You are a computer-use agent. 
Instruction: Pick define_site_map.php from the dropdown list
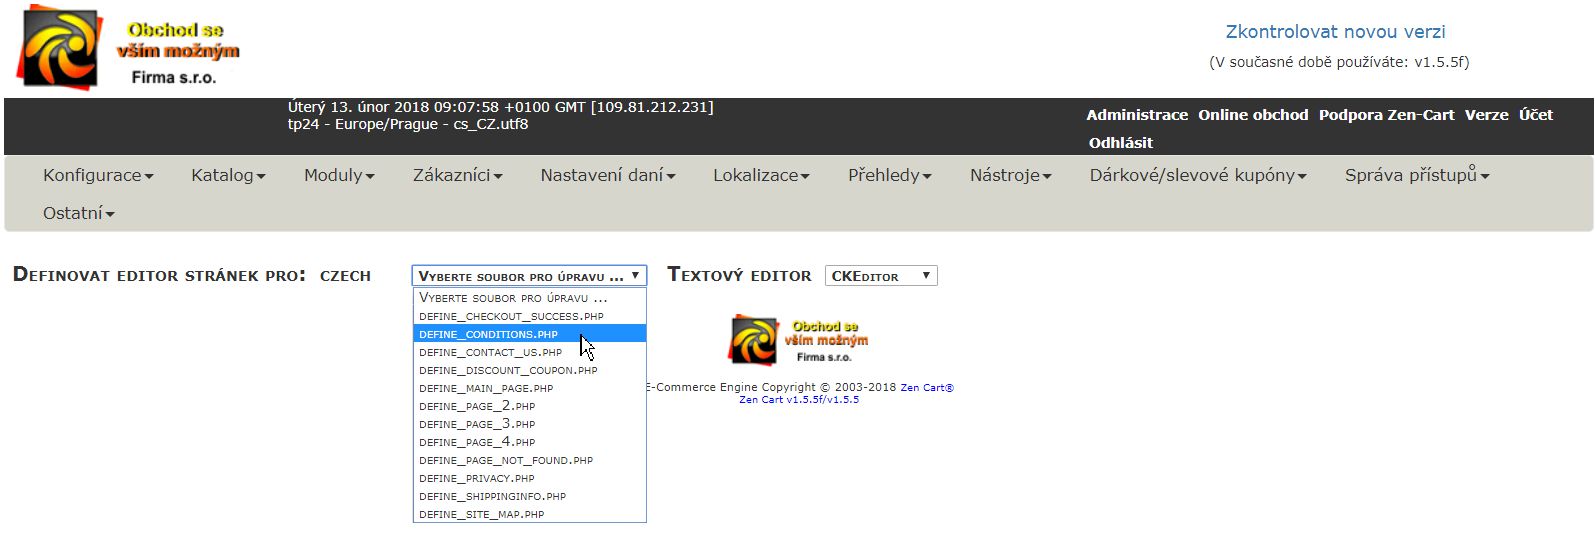(x=482, y=514)
